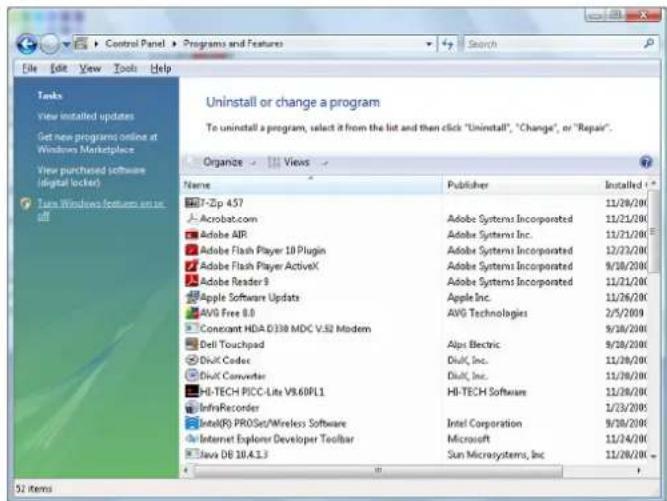Click the horizontal scrollbar left arrow

pos(186,470)
